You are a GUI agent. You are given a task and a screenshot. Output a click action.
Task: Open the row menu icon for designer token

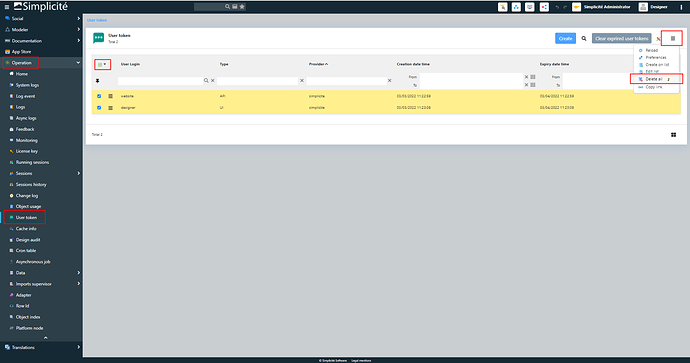(110, 108)
